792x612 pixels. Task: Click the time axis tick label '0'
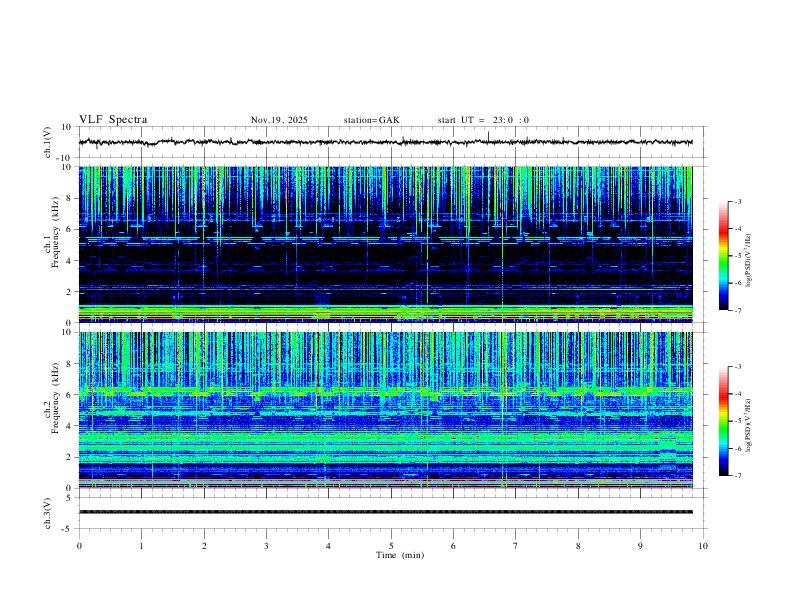coord(79,546)
